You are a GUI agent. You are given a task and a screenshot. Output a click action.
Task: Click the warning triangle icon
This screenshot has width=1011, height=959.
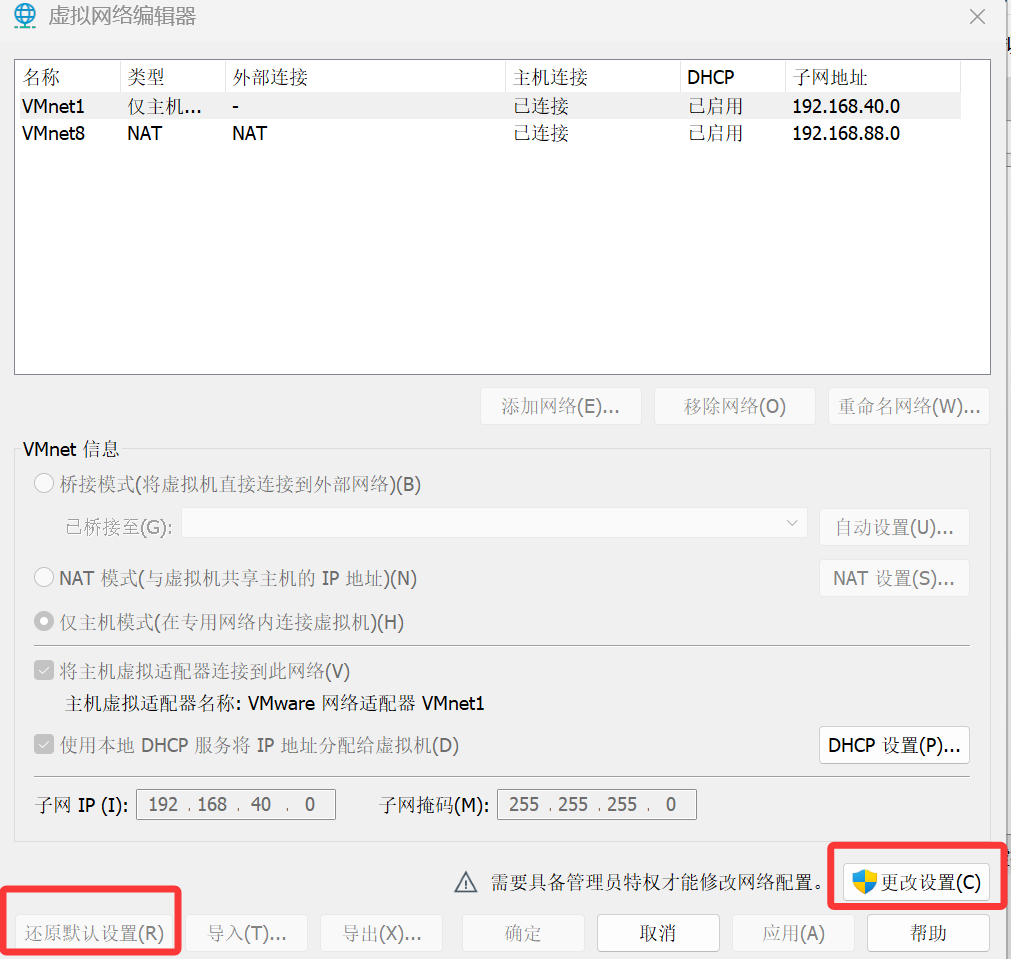pyautogui.click(x=466, y=882)
